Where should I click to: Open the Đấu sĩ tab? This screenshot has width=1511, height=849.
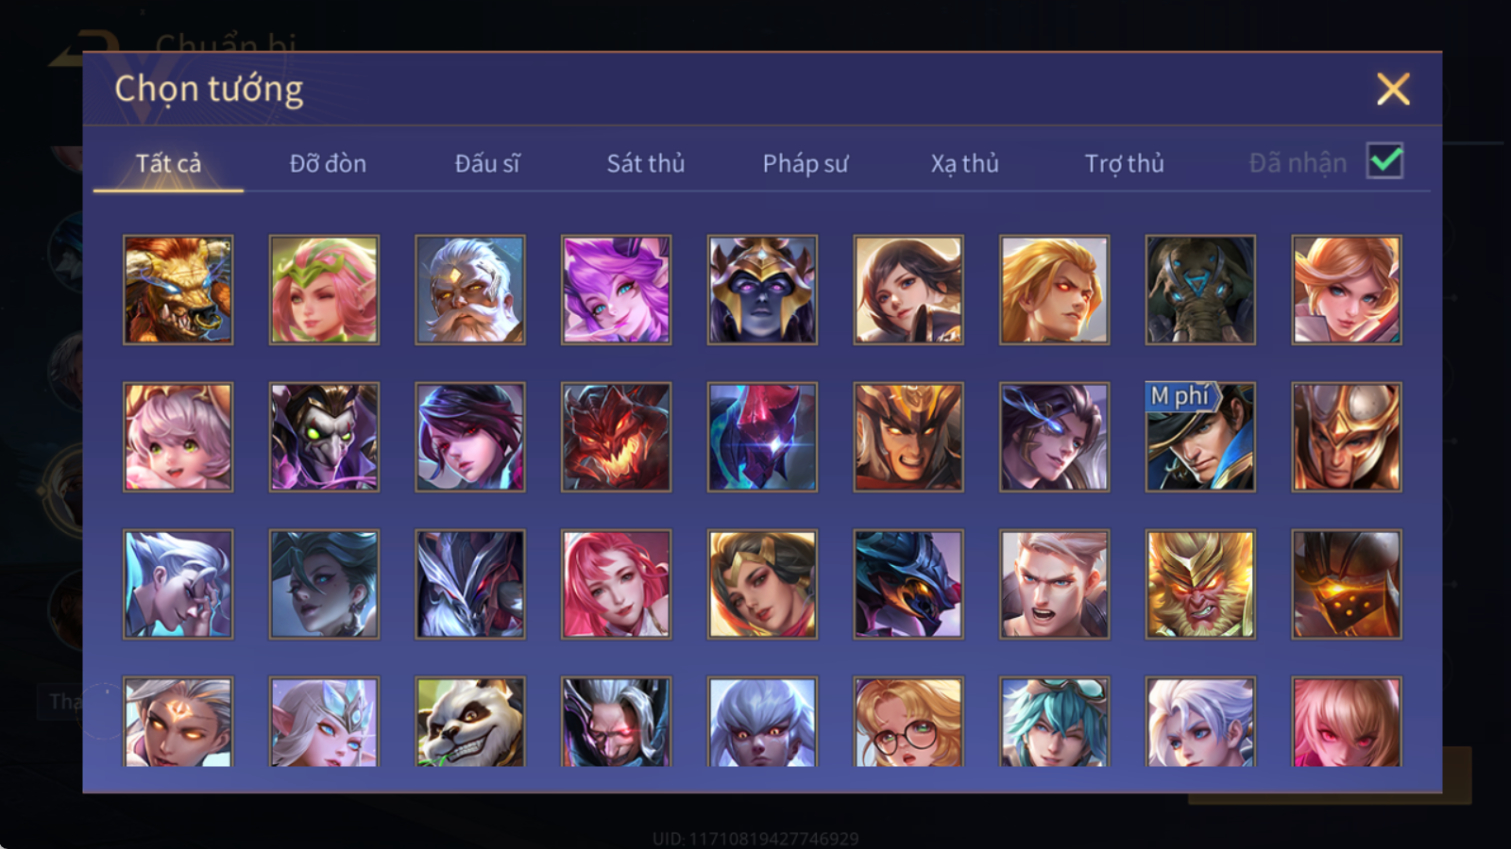[487, 163]
